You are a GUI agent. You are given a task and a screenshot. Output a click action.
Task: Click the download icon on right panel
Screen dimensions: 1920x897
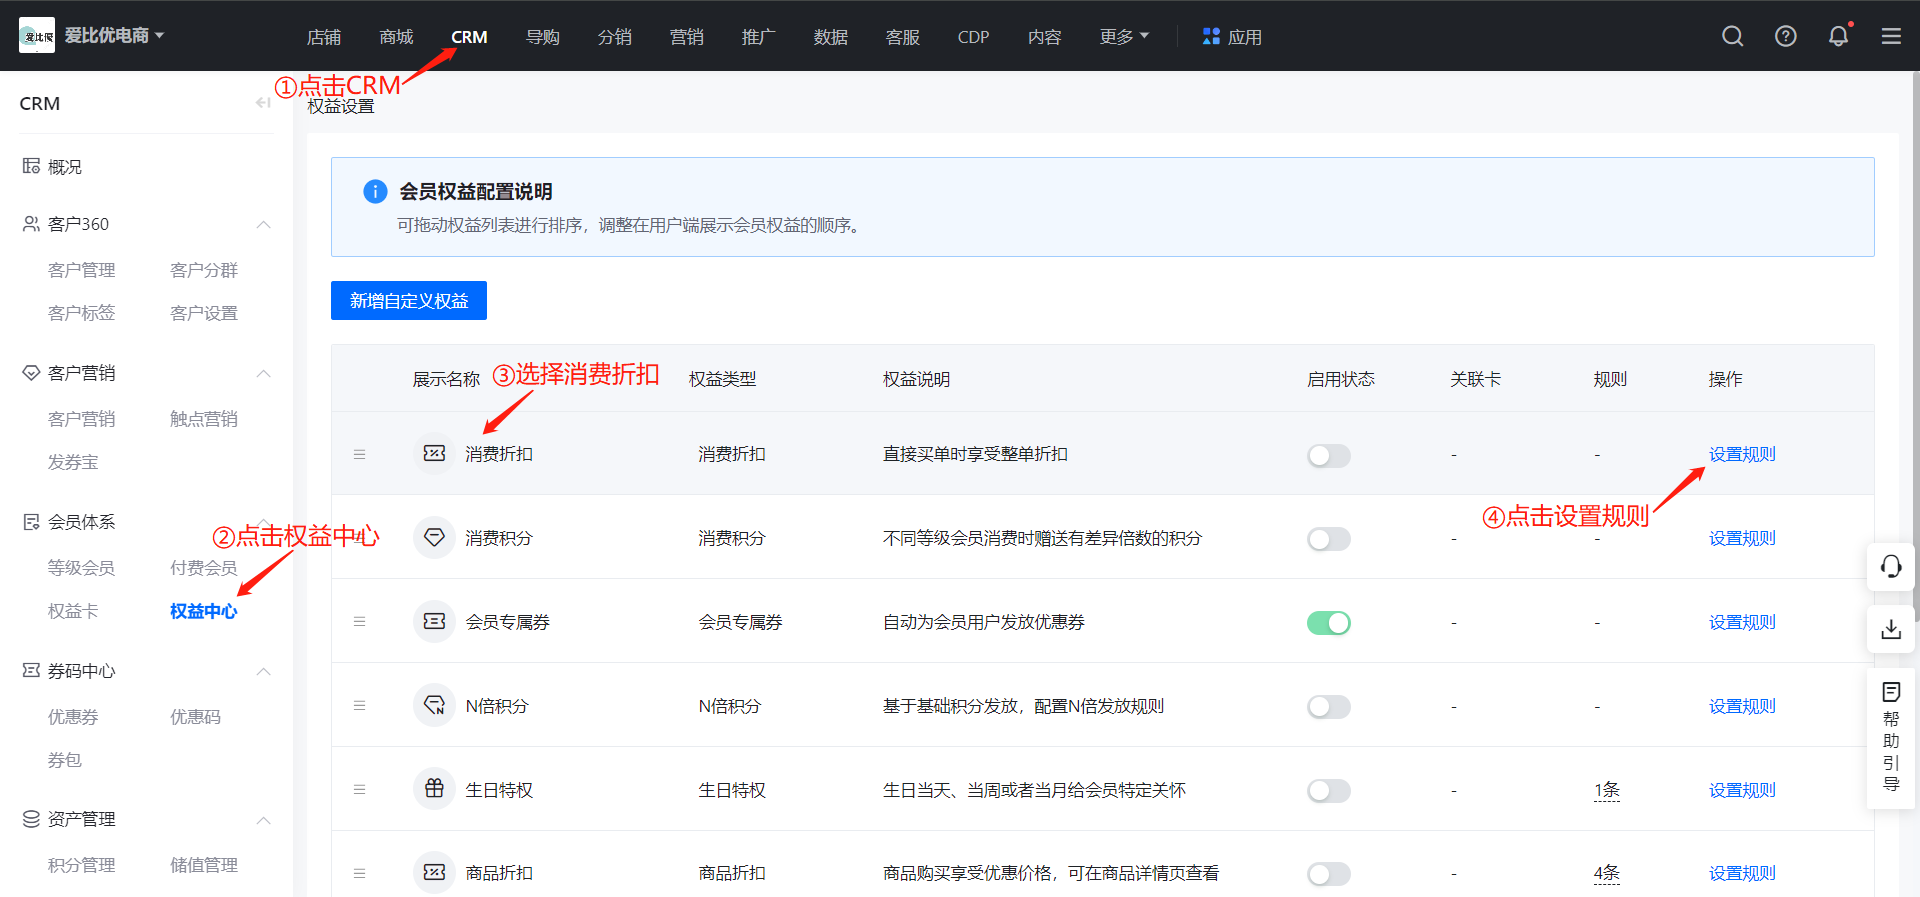[1891, 629]
